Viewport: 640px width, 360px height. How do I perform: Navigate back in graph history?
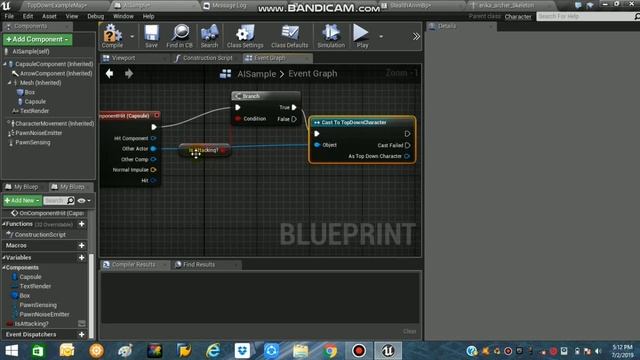click(x=109, y=73)
